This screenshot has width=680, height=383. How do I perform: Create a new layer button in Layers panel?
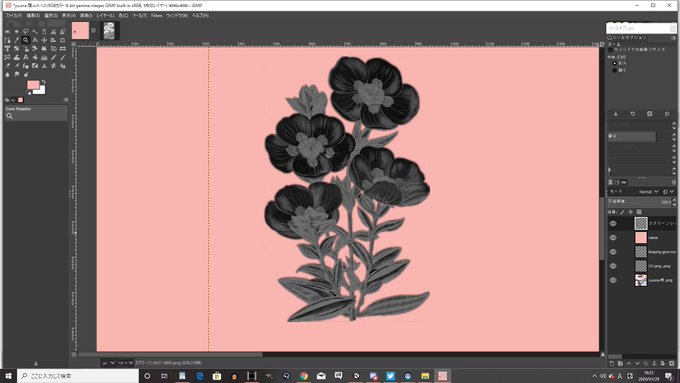(x=611, y=363)
